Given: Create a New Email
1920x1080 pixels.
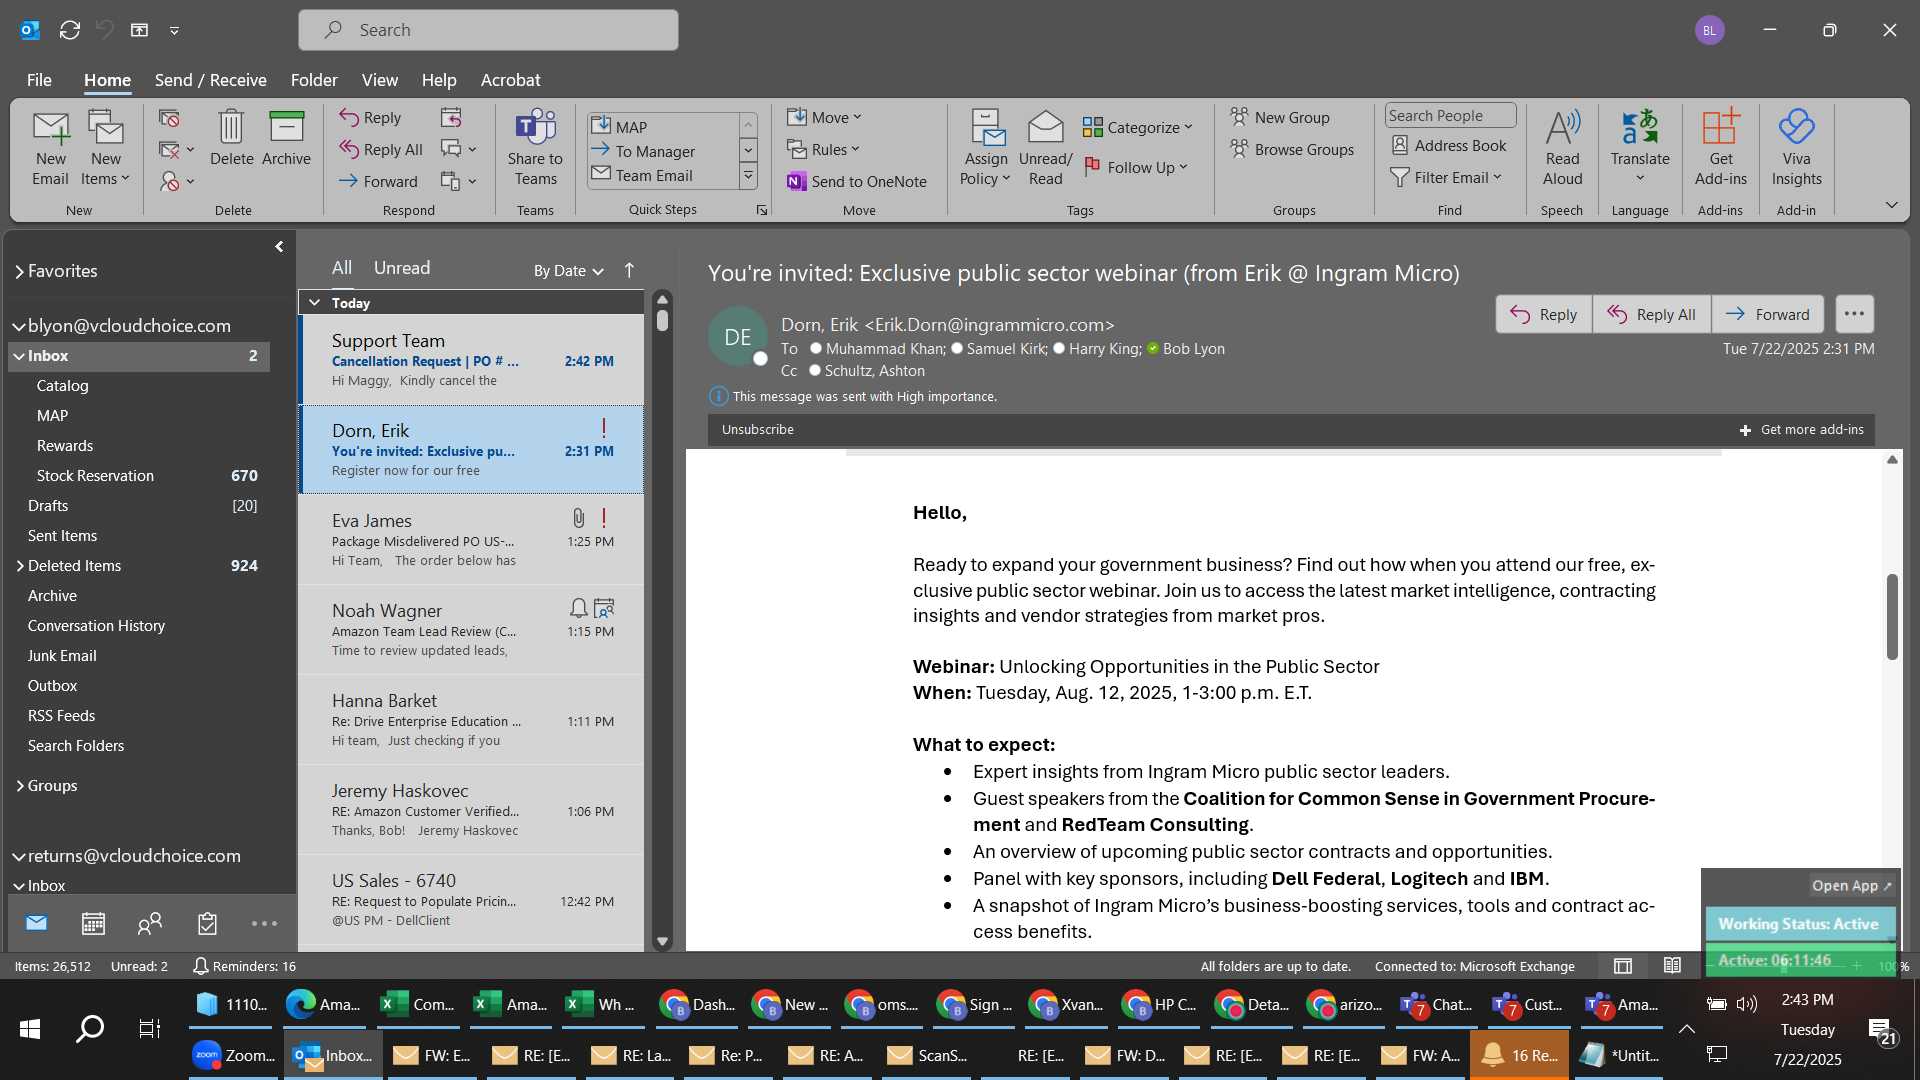Looking at the screenshot, I should click(x=50, y=148).
